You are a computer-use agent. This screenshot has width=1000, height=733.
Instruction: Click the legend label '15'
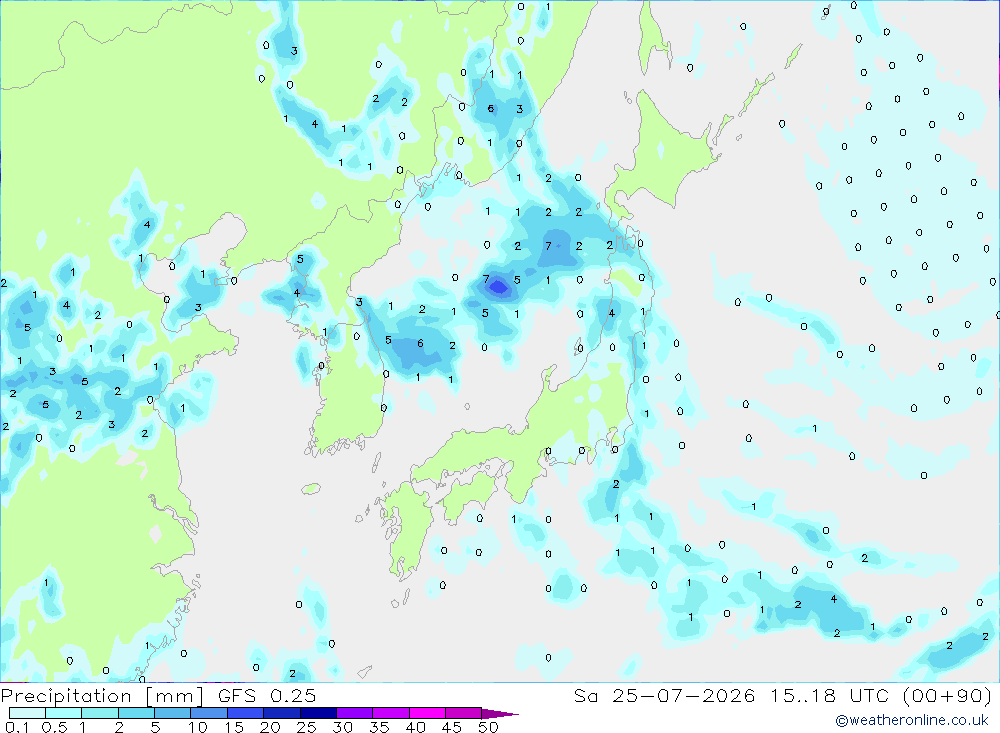[234, 727]
